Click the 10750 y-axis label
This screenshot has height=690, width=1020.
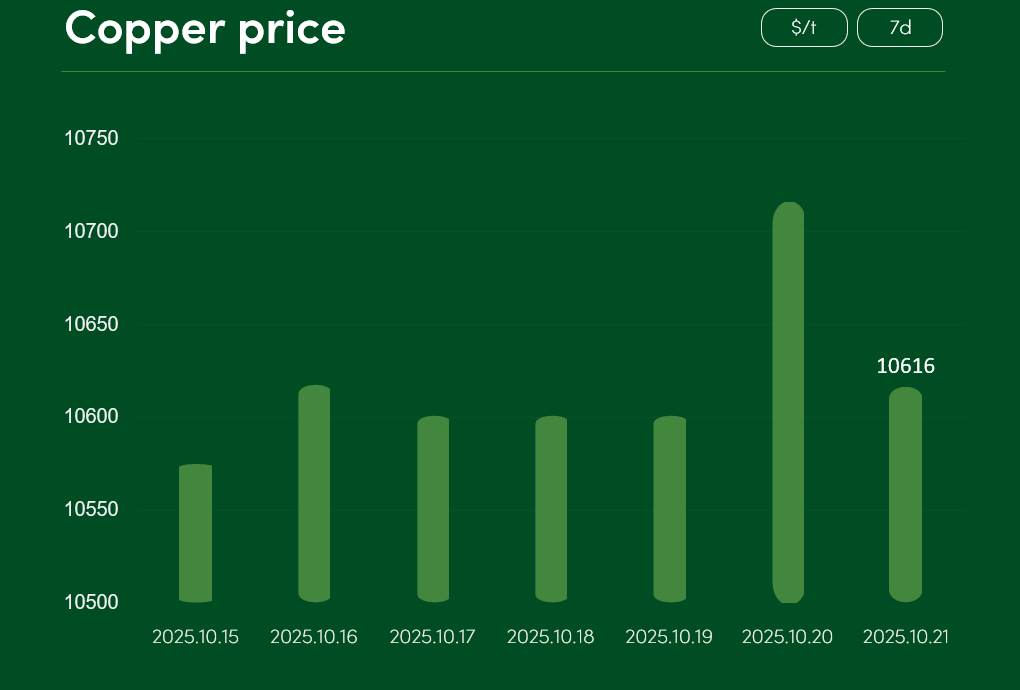(92, 138)
